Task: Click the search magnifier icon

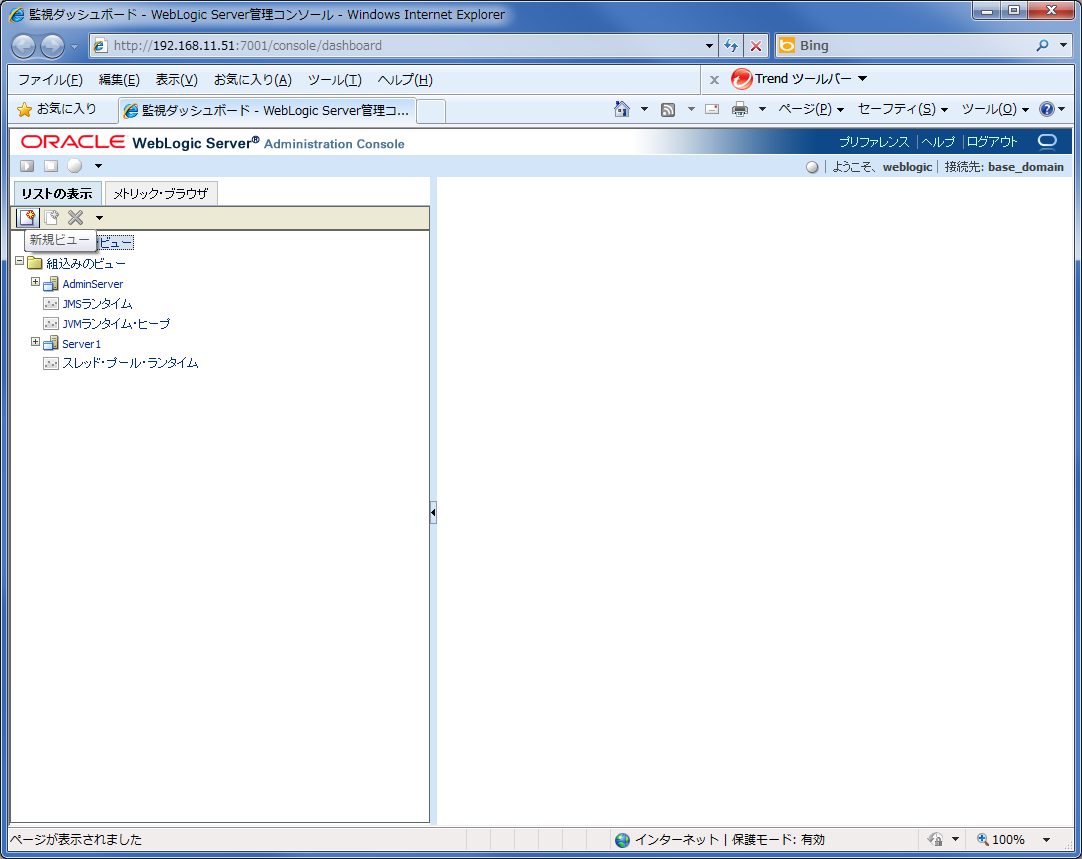Action: point(1042,46)
